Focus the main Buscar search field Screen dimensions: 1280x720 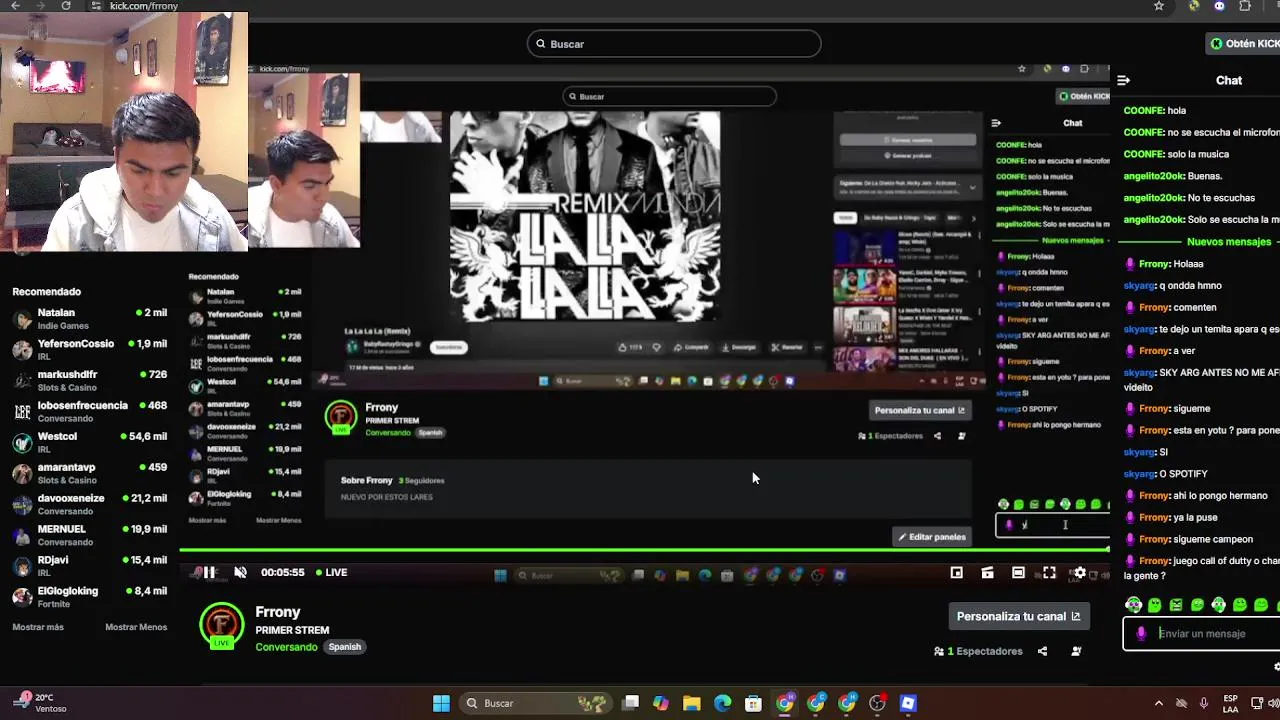coord(674,44)
